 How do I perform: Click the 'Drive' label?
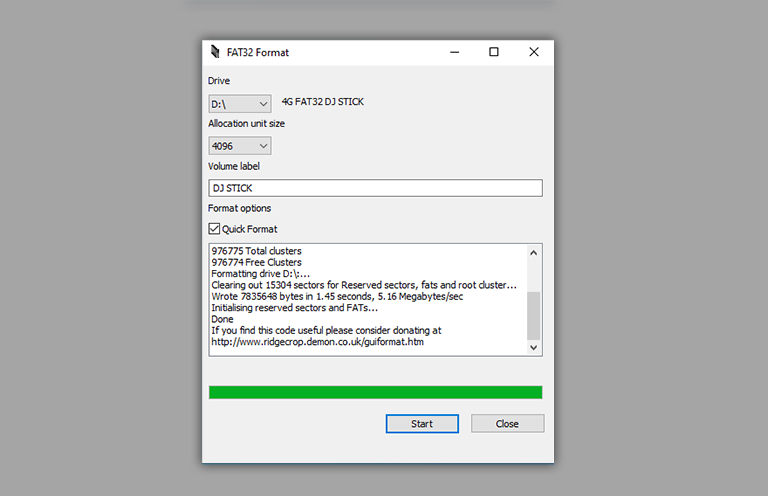tap(219, 81)
